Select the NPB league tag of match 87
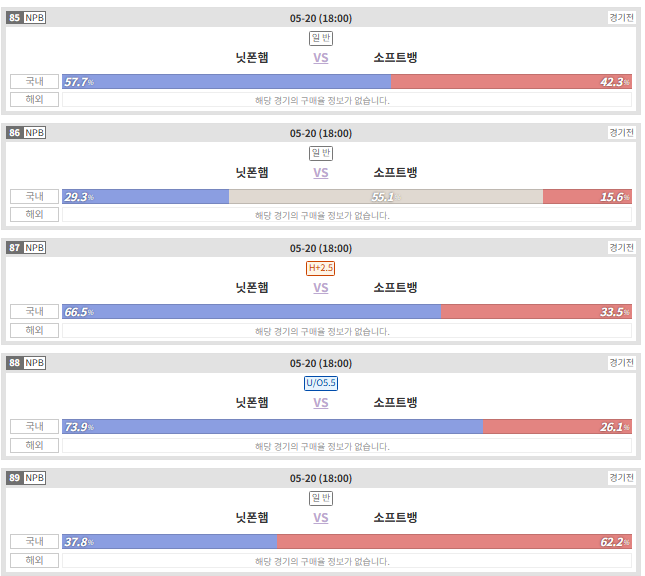This screenshot has height=576, width=645. (35, 248)
